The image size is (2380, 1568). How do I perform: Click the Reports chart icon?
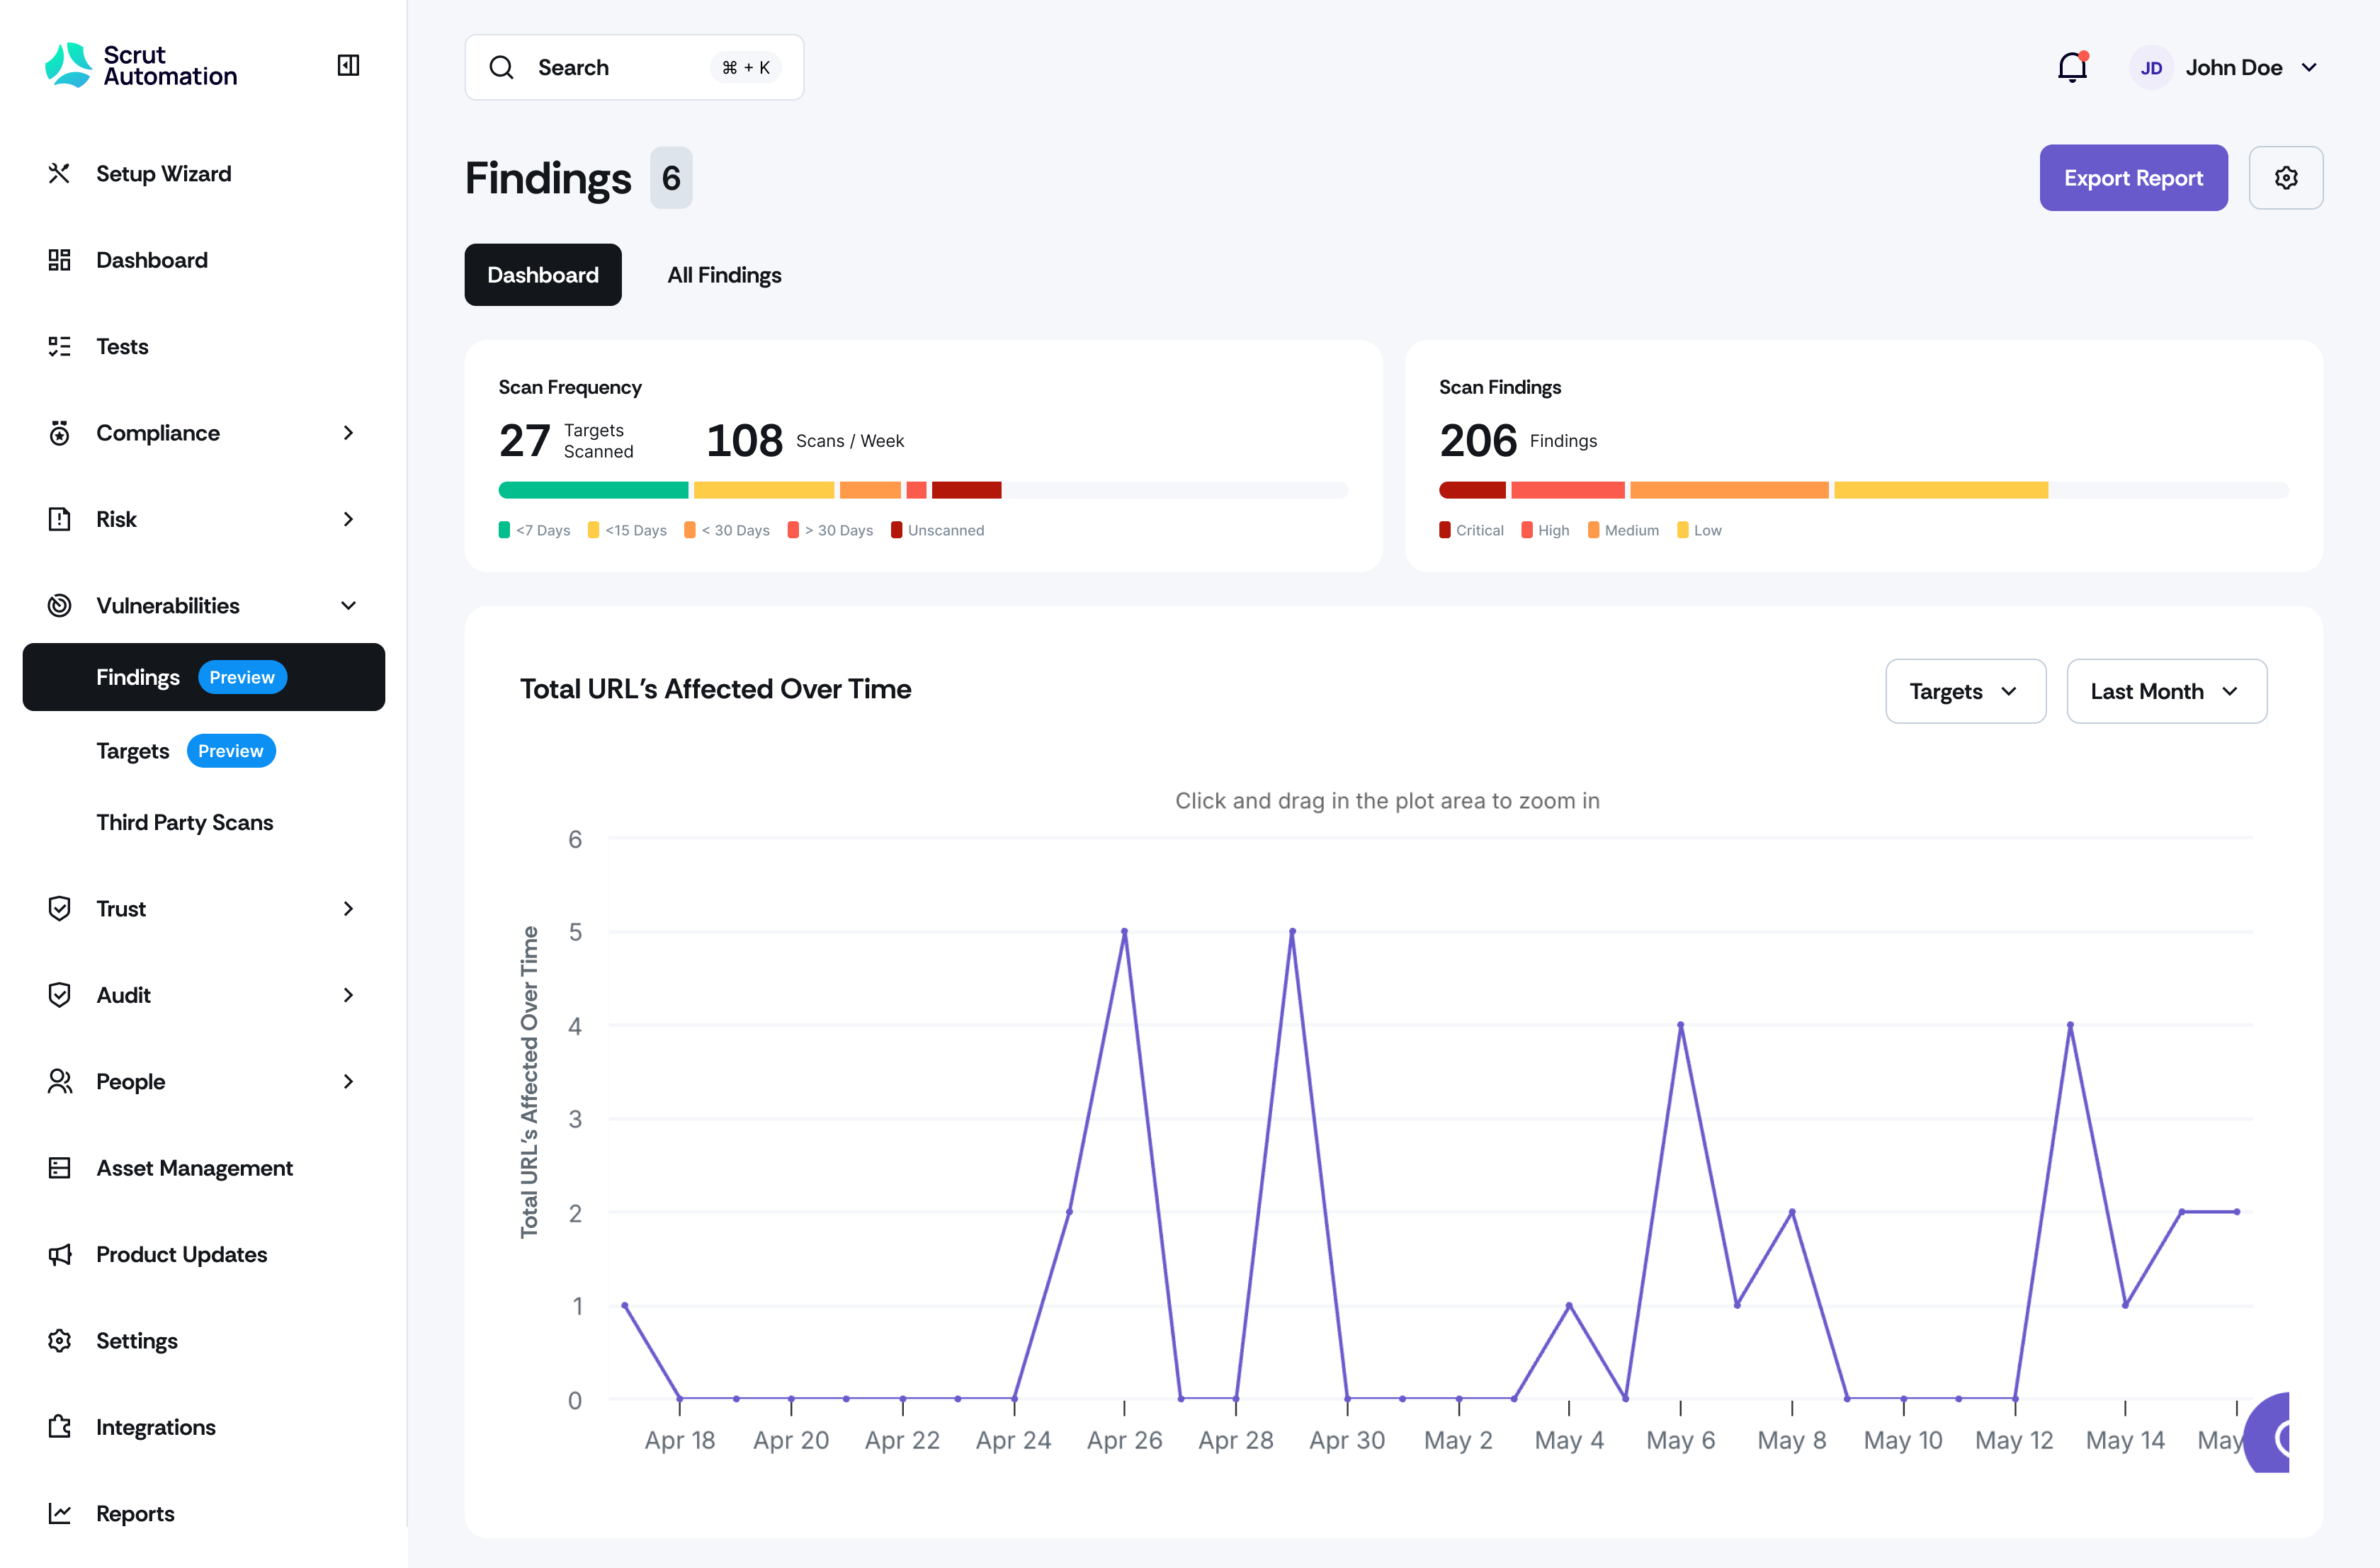click(x=60, y=1513)
